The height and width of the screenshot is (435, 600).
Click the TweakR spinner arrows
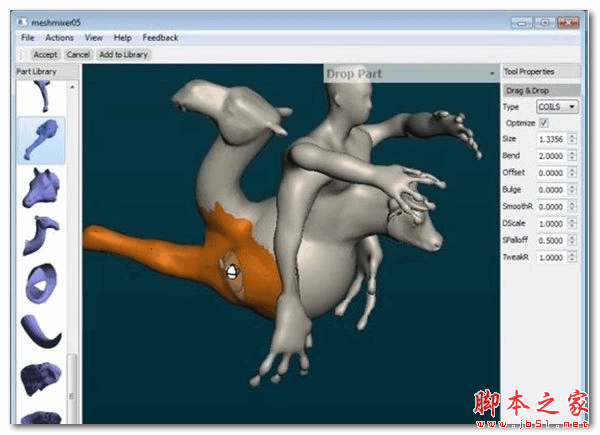tap(572, 257)
